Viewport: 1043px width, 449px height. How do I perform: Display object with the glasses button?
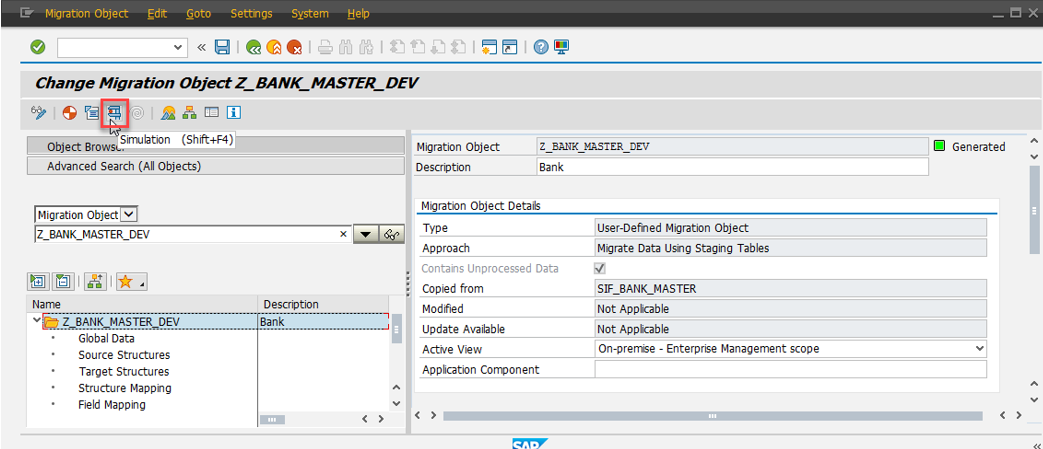391,234
